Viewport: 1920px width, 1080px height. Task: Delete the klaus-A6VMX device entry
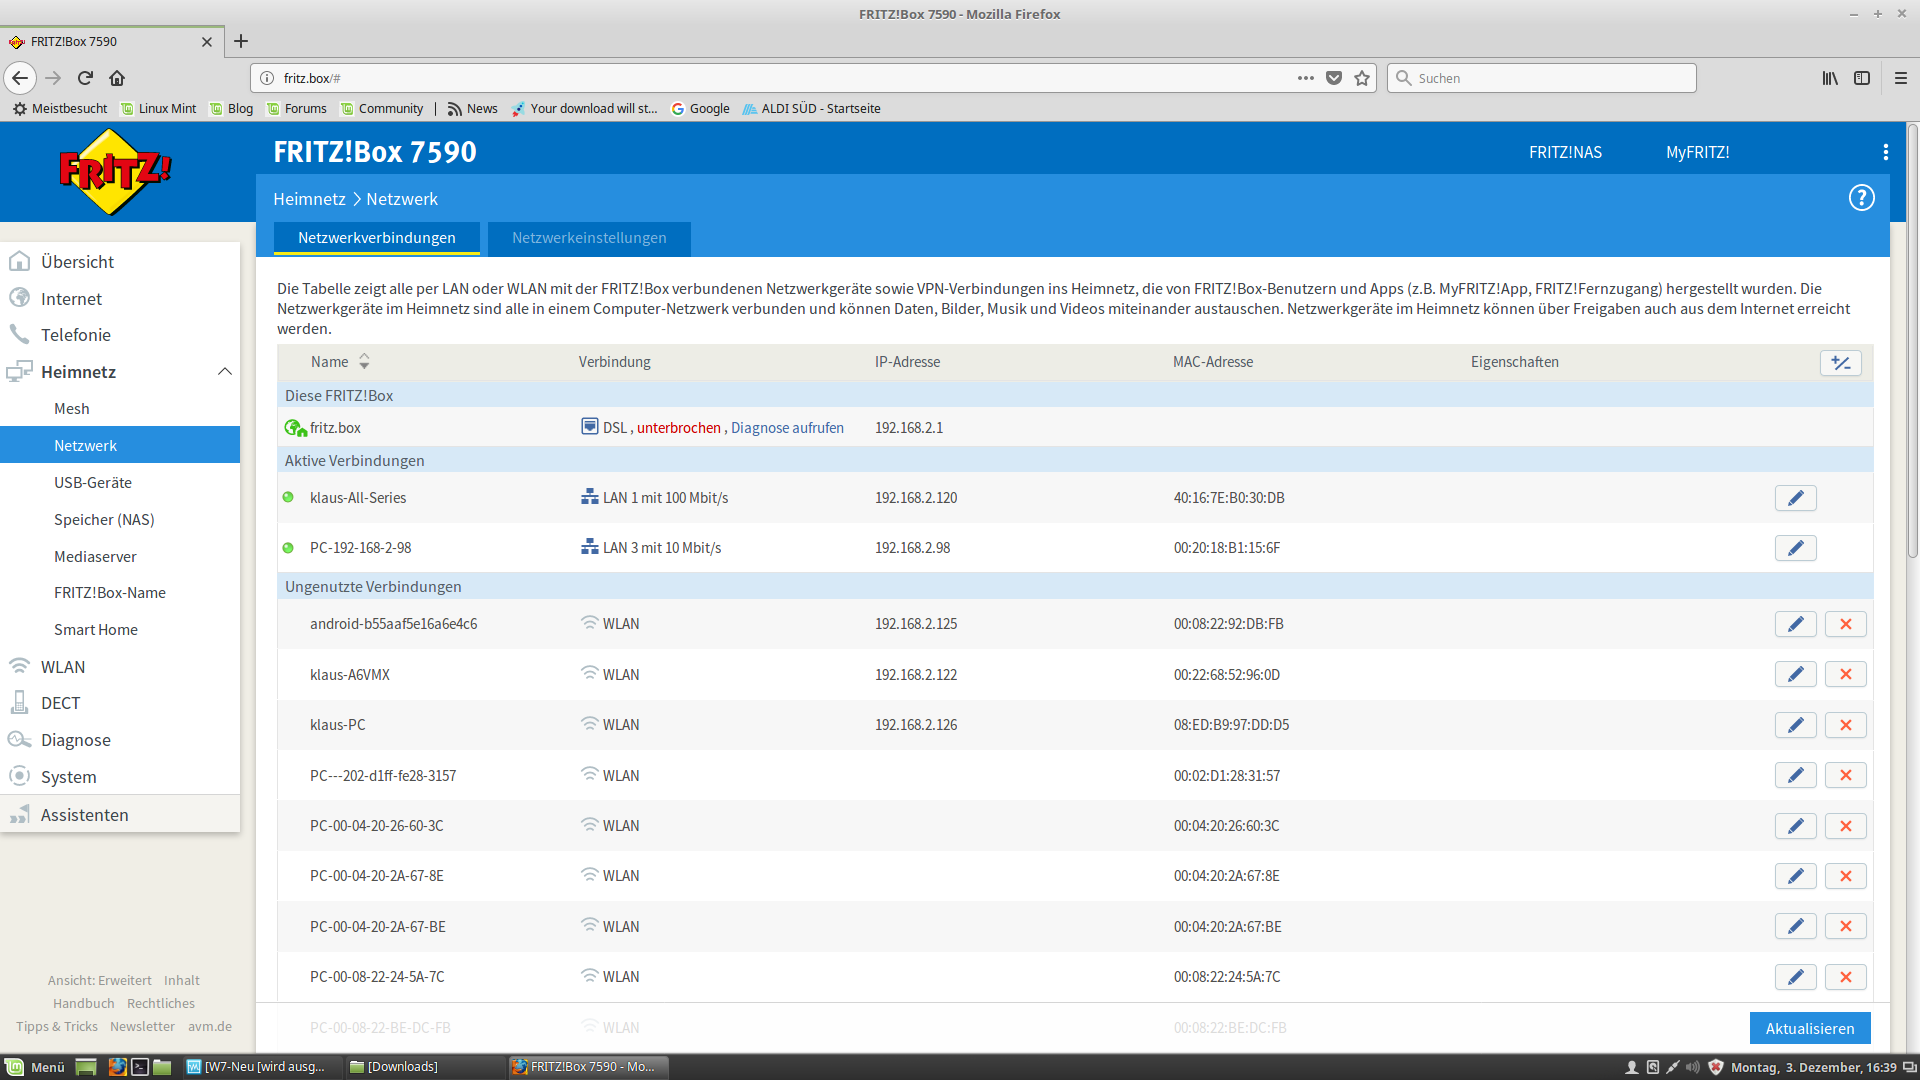coord(1845,675)
